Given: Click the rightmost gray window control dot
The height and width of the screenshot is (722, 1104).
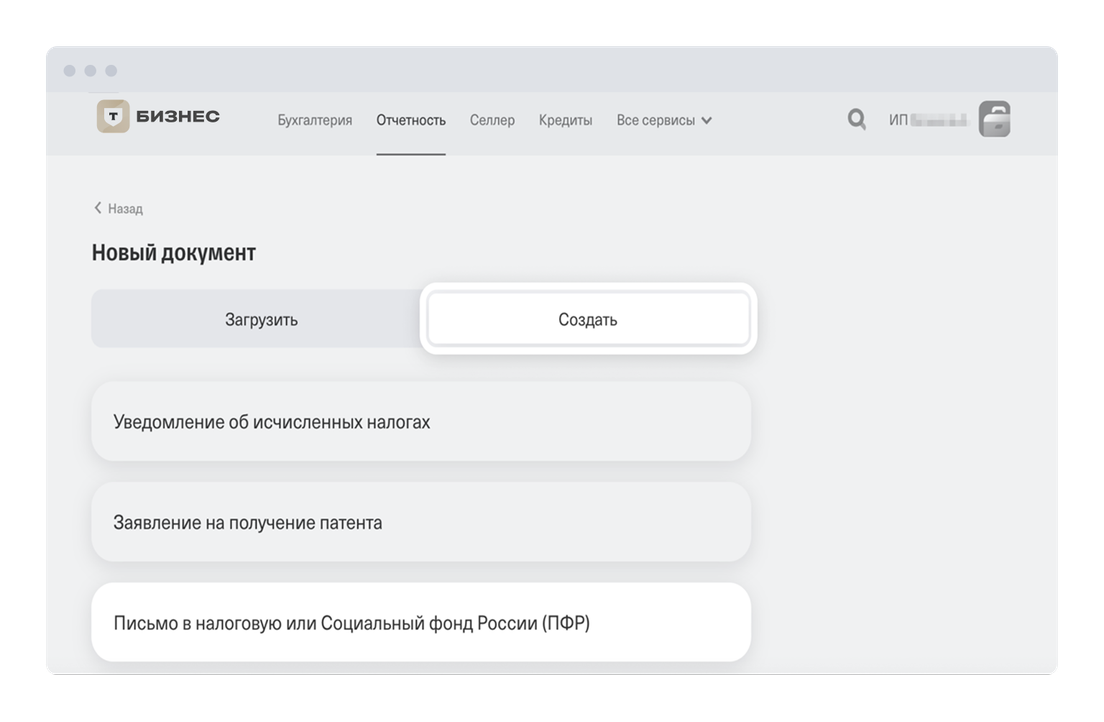Looking at the screenshot, I should click(111, 71).
